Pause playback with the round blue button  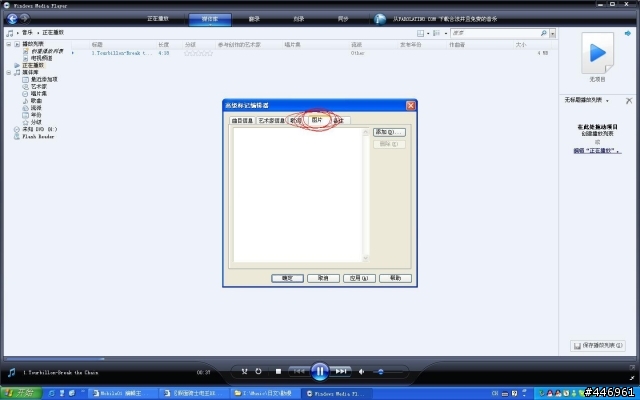click(320, 371)
